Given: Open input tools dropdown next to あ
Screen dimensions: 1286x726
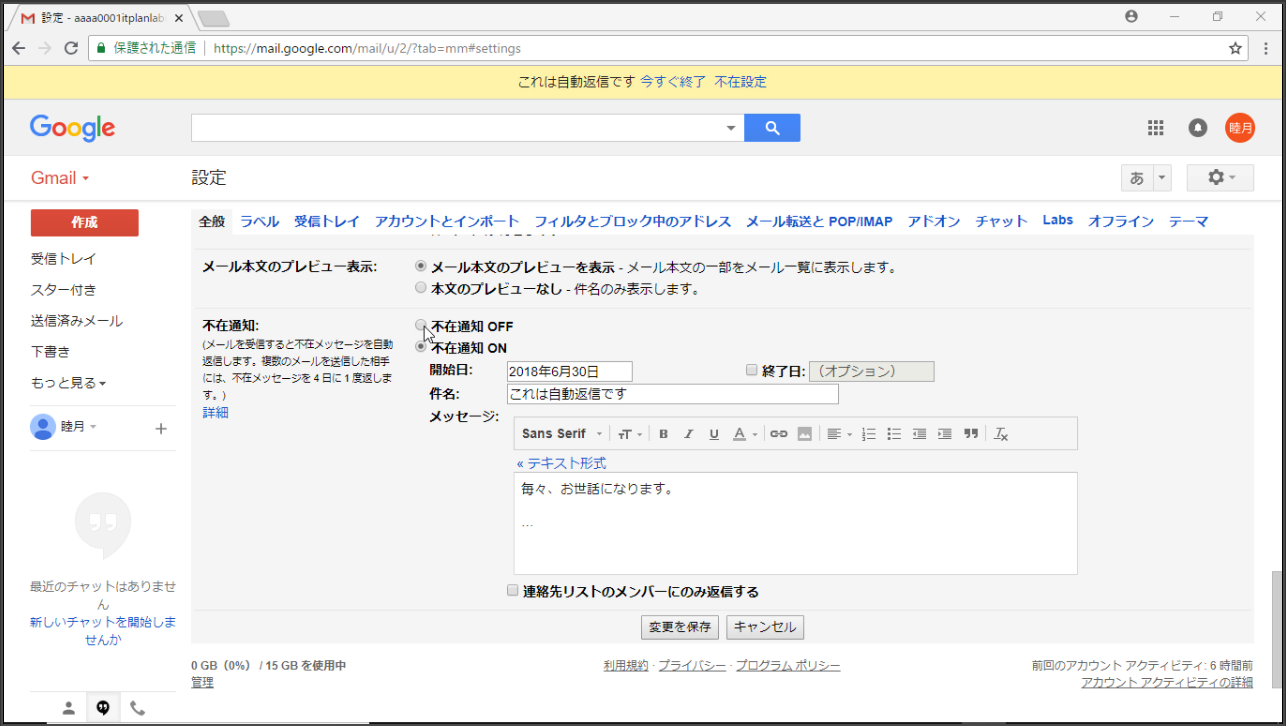Looking at the screenshot, I should [x=1162, y=178].
